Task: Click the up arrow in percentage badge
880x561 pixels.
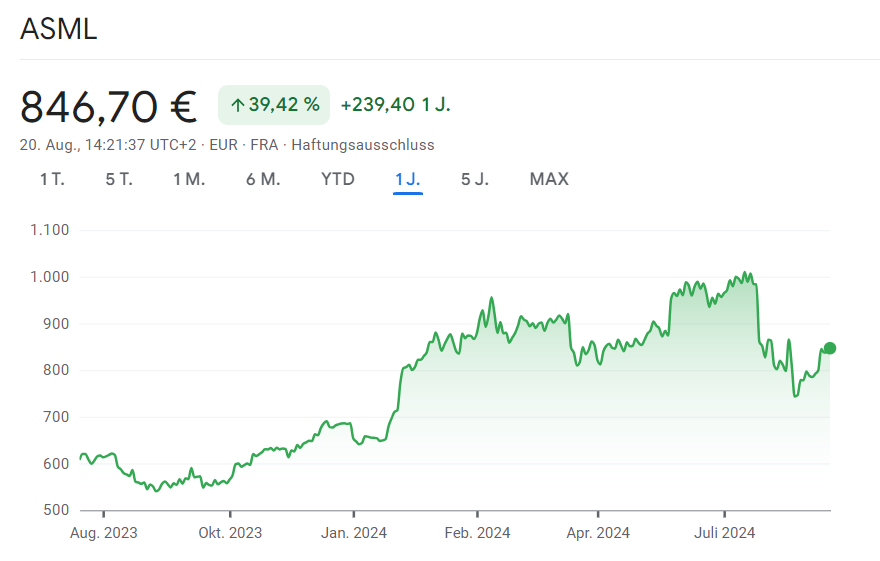Action: click(238, 105)
